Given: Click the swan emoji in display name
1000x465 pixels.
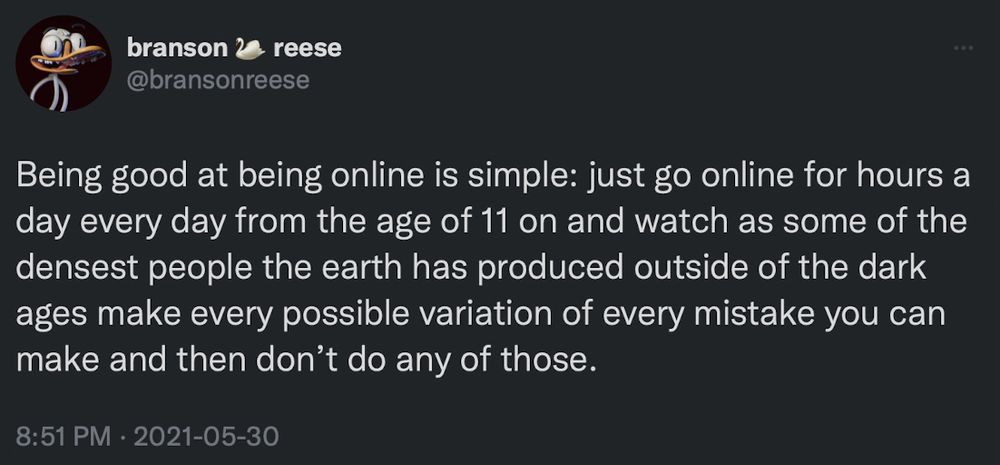Looking at the screenshot, I should point(250,48).
